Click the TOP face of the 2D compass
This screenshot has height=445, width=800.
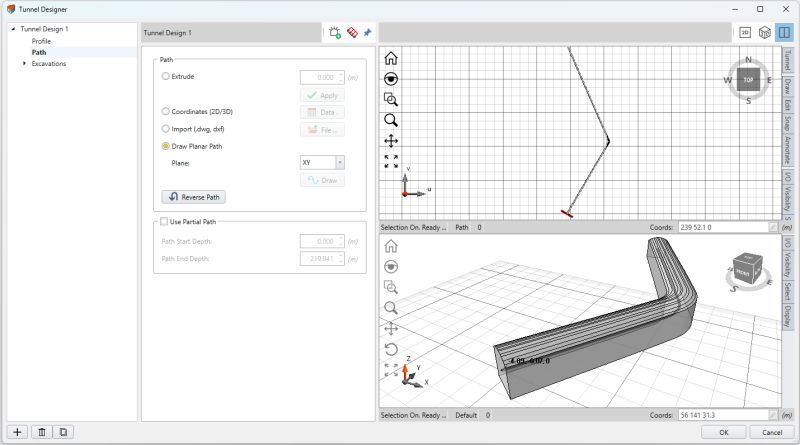[x=748, y=80]
